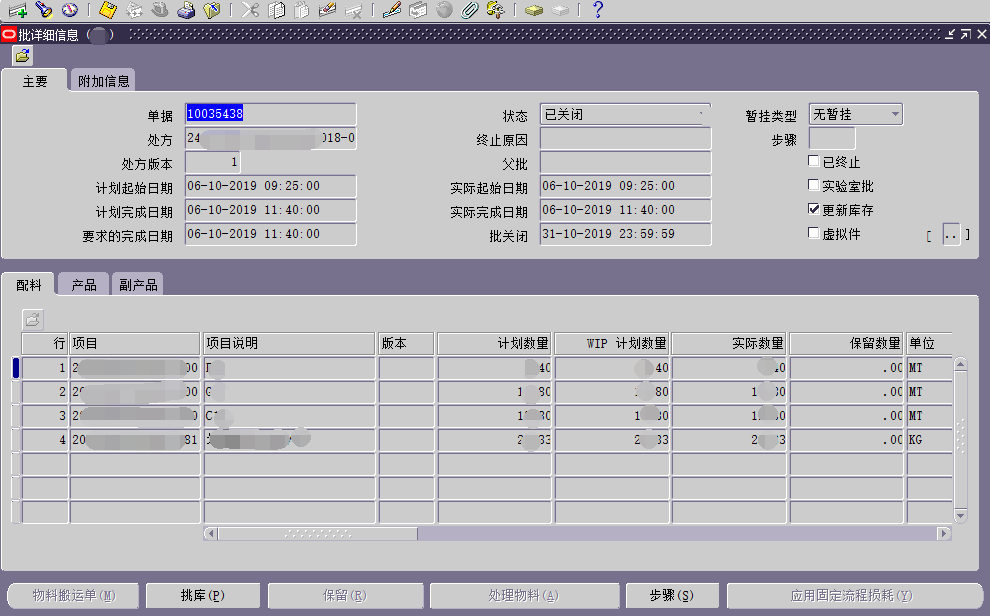
Task: Click the New record toolbar icon
Action: (18, 11)
